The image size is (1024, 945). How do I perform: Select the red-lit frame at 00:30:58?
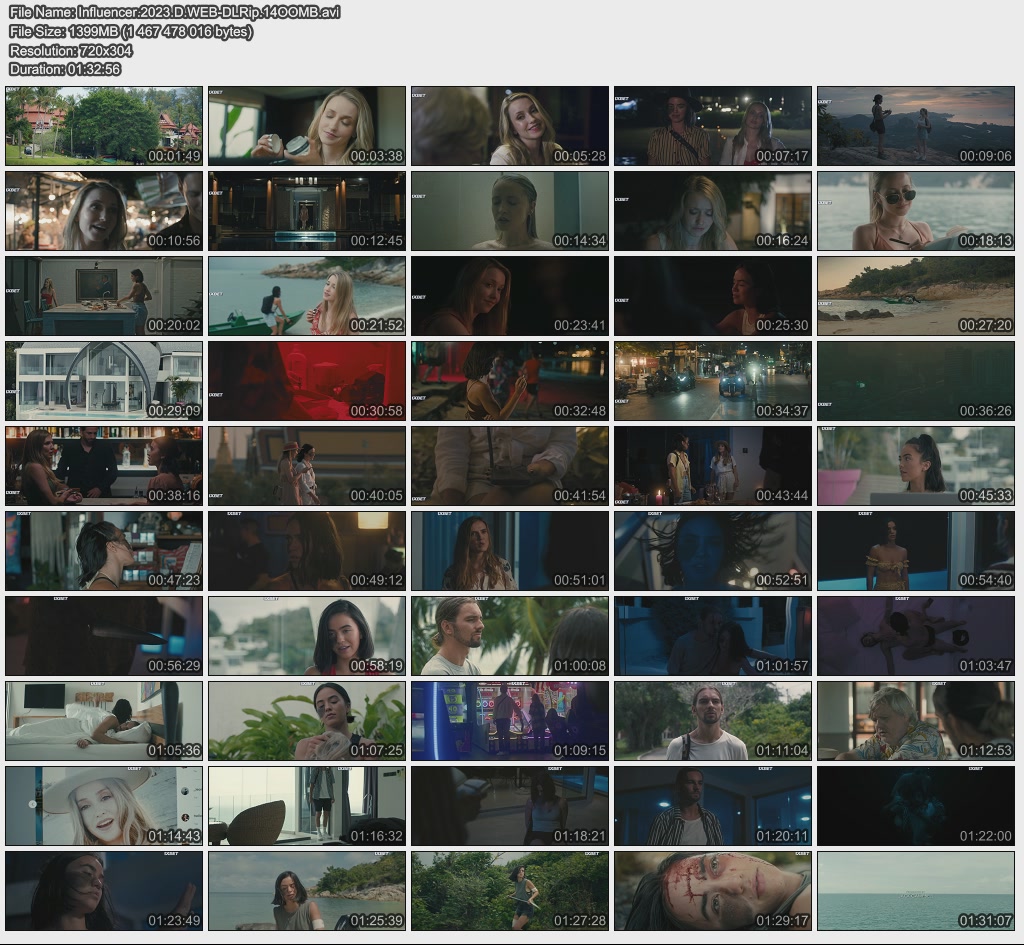[x=307, y=381]
